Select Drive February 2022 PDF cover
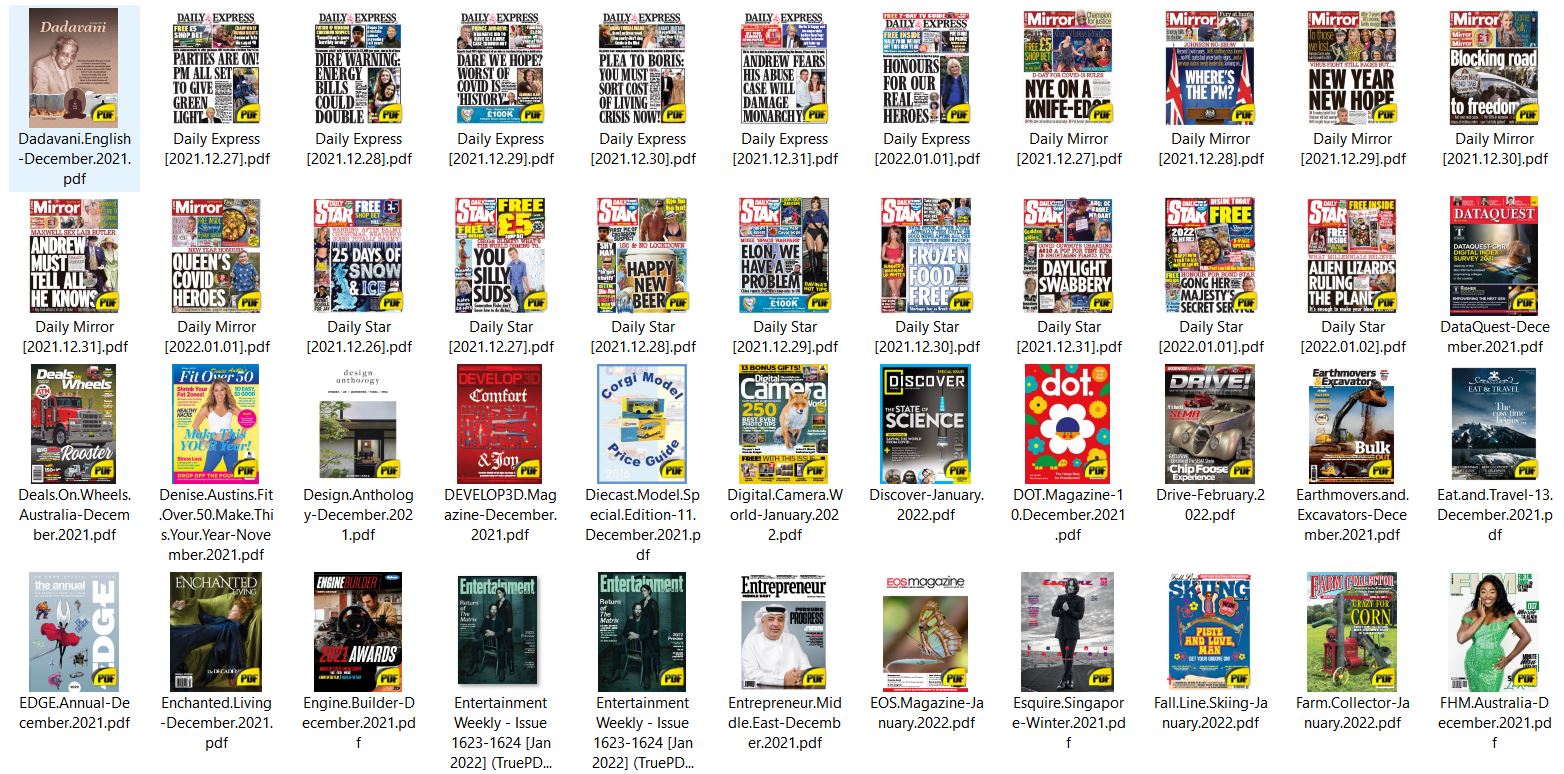Screen dimensions: 1564x774 [x=1210, y=424]
